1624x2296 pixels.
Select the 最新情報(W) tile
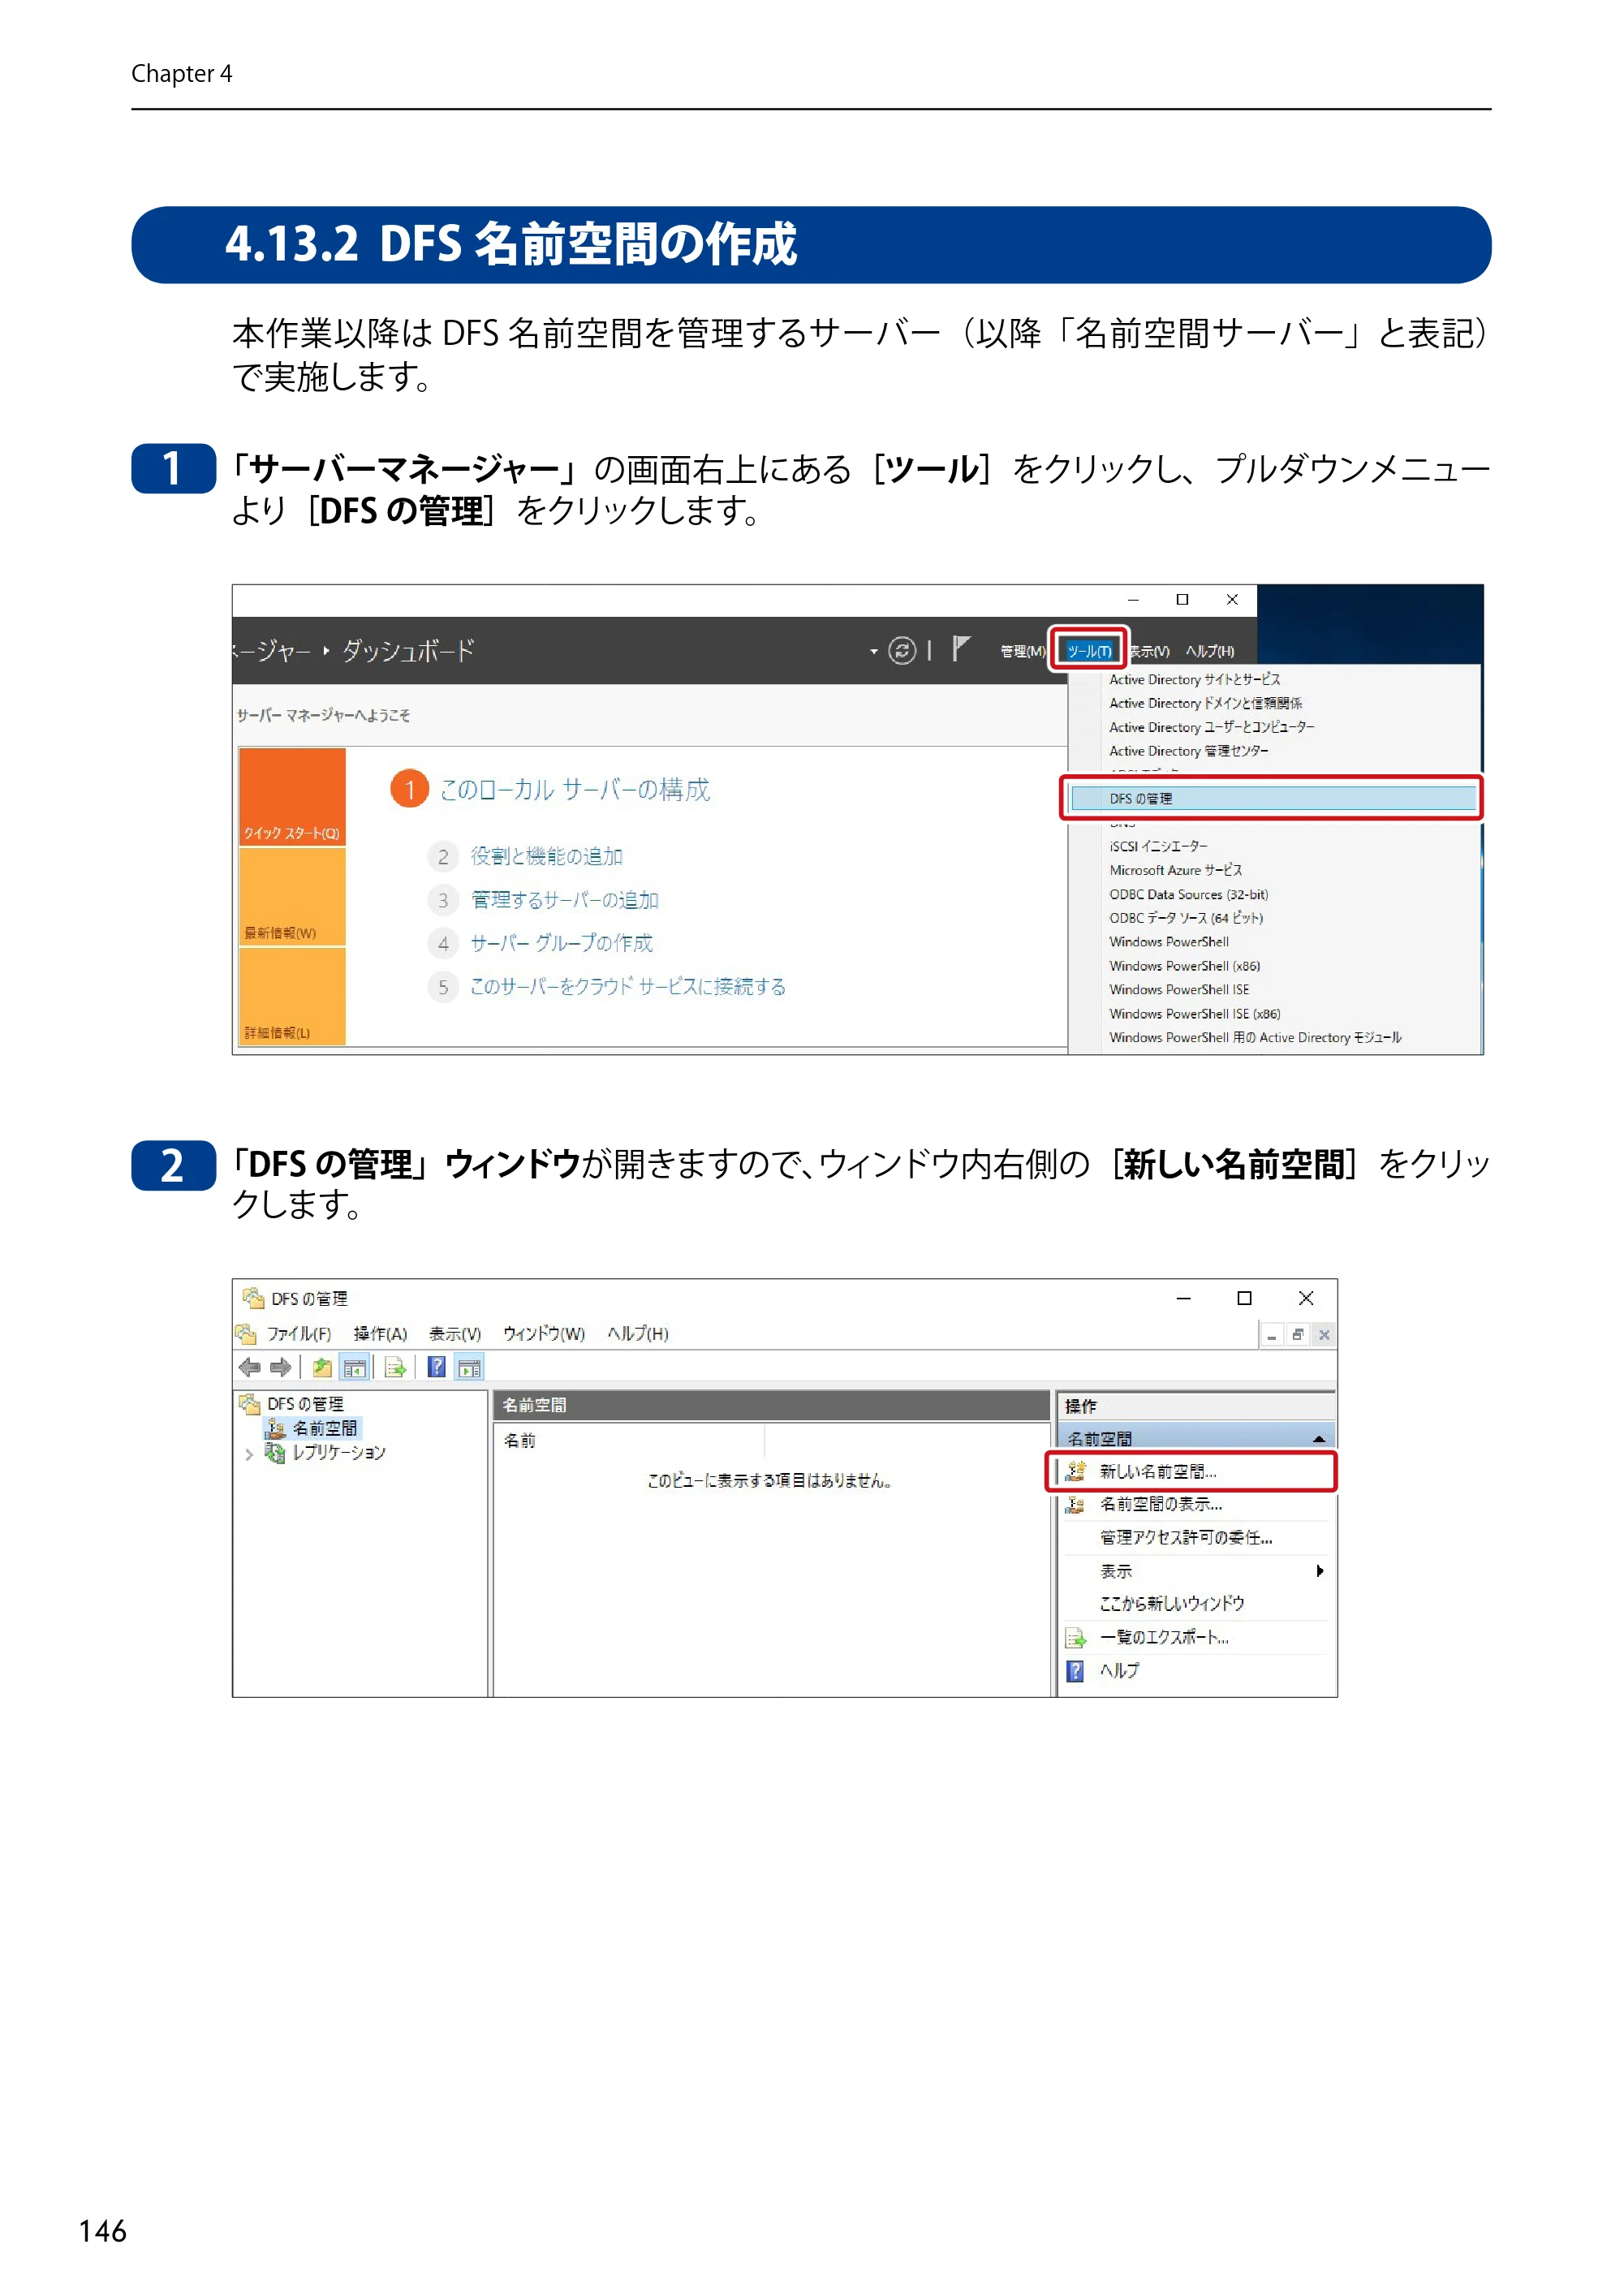coord(292,896)
